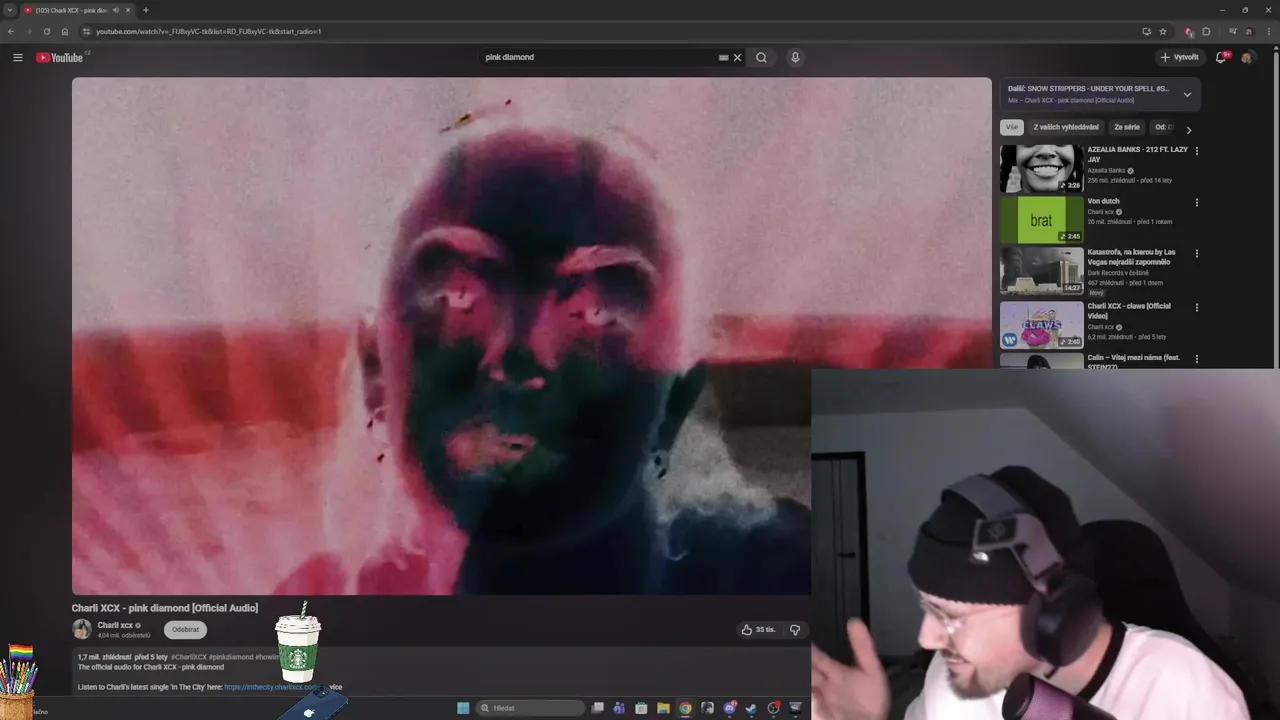The image size is (1280, 720).
Task: Open brat Von dutch thumbnail
Action: (x=1042, y=220)
